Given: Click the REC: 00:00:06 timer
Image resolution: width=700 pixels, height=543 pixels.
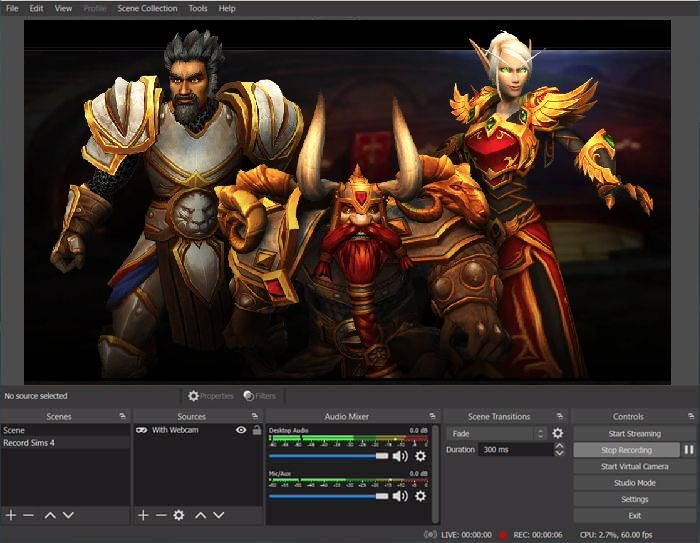Looking at the screenshot, I should pyautogui.click(x=538, y=535).
